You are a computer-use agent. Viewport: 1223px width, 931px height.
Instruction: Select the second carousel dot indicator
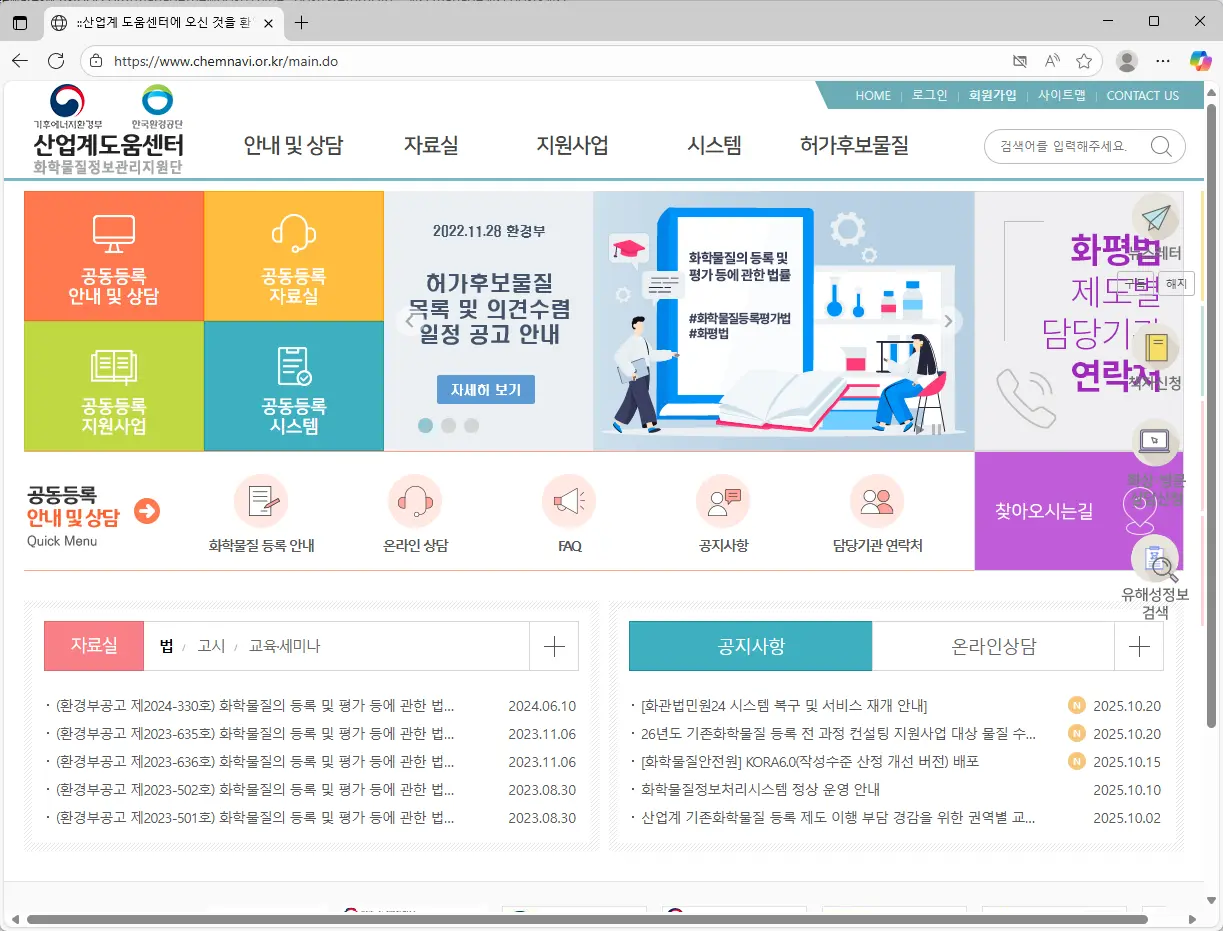point(448,425)
